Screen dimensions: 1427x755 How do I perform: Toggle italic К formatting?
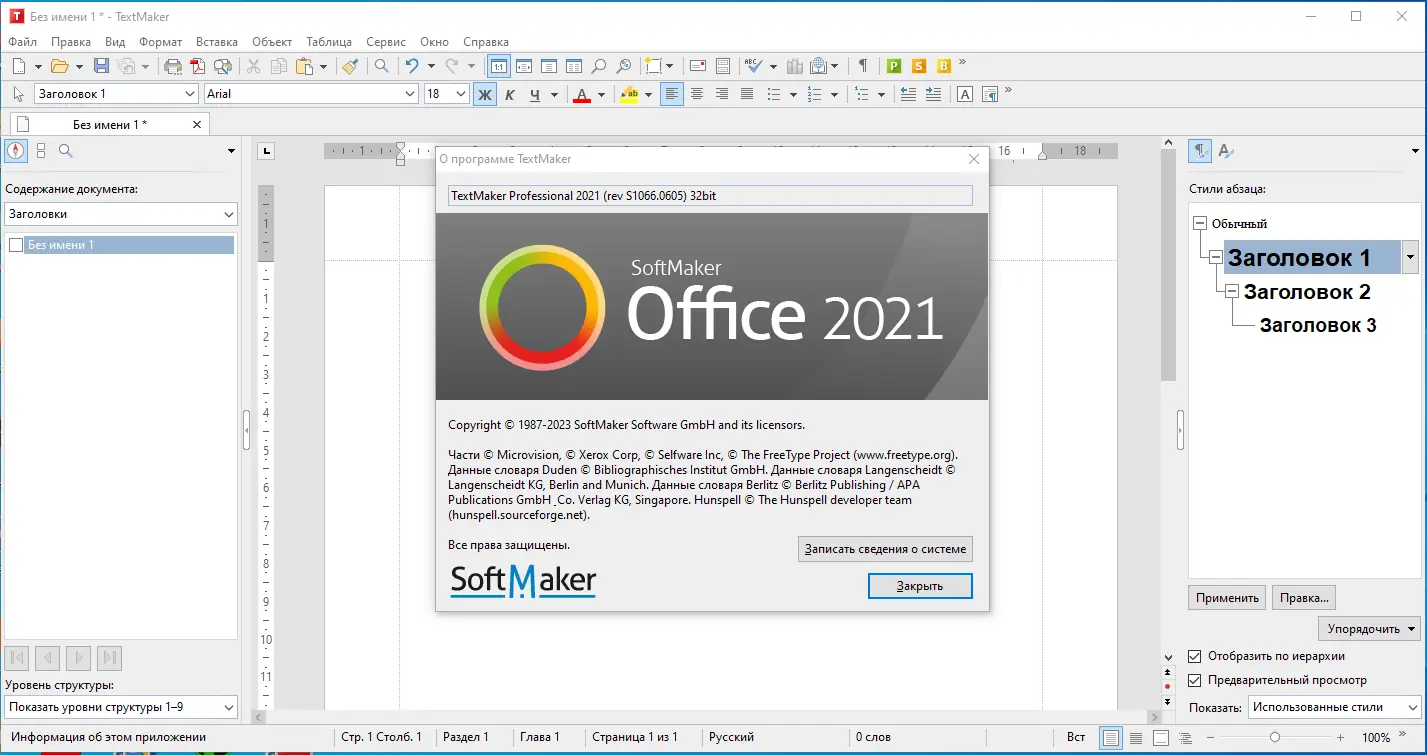(x=509, y=94)
